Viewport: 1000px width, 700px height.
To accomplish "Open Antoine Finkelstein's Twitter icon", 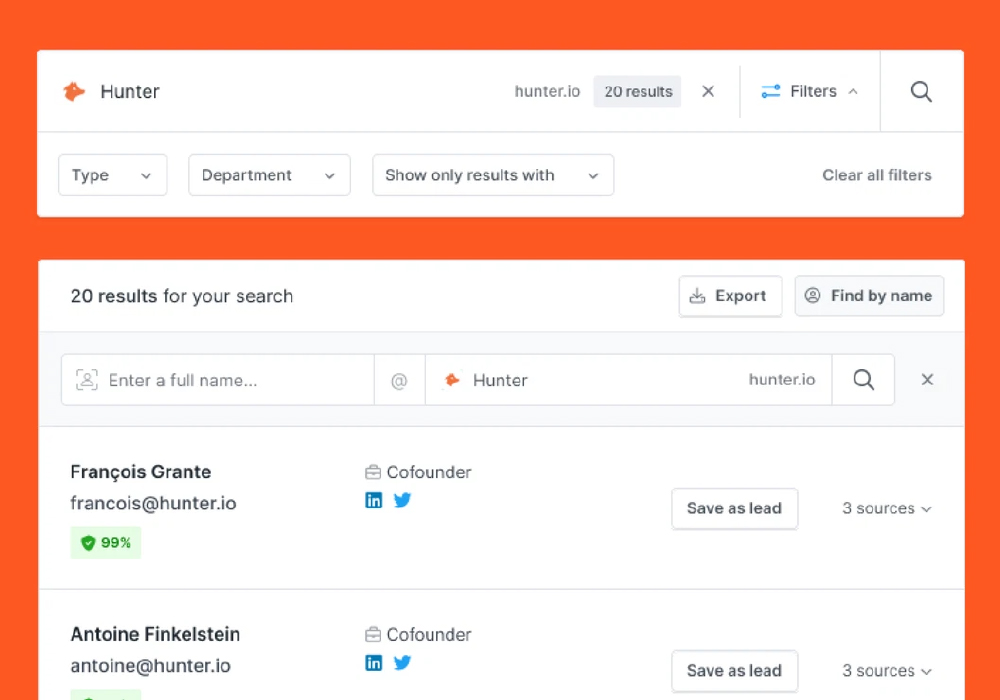I will tap(402, 662).
